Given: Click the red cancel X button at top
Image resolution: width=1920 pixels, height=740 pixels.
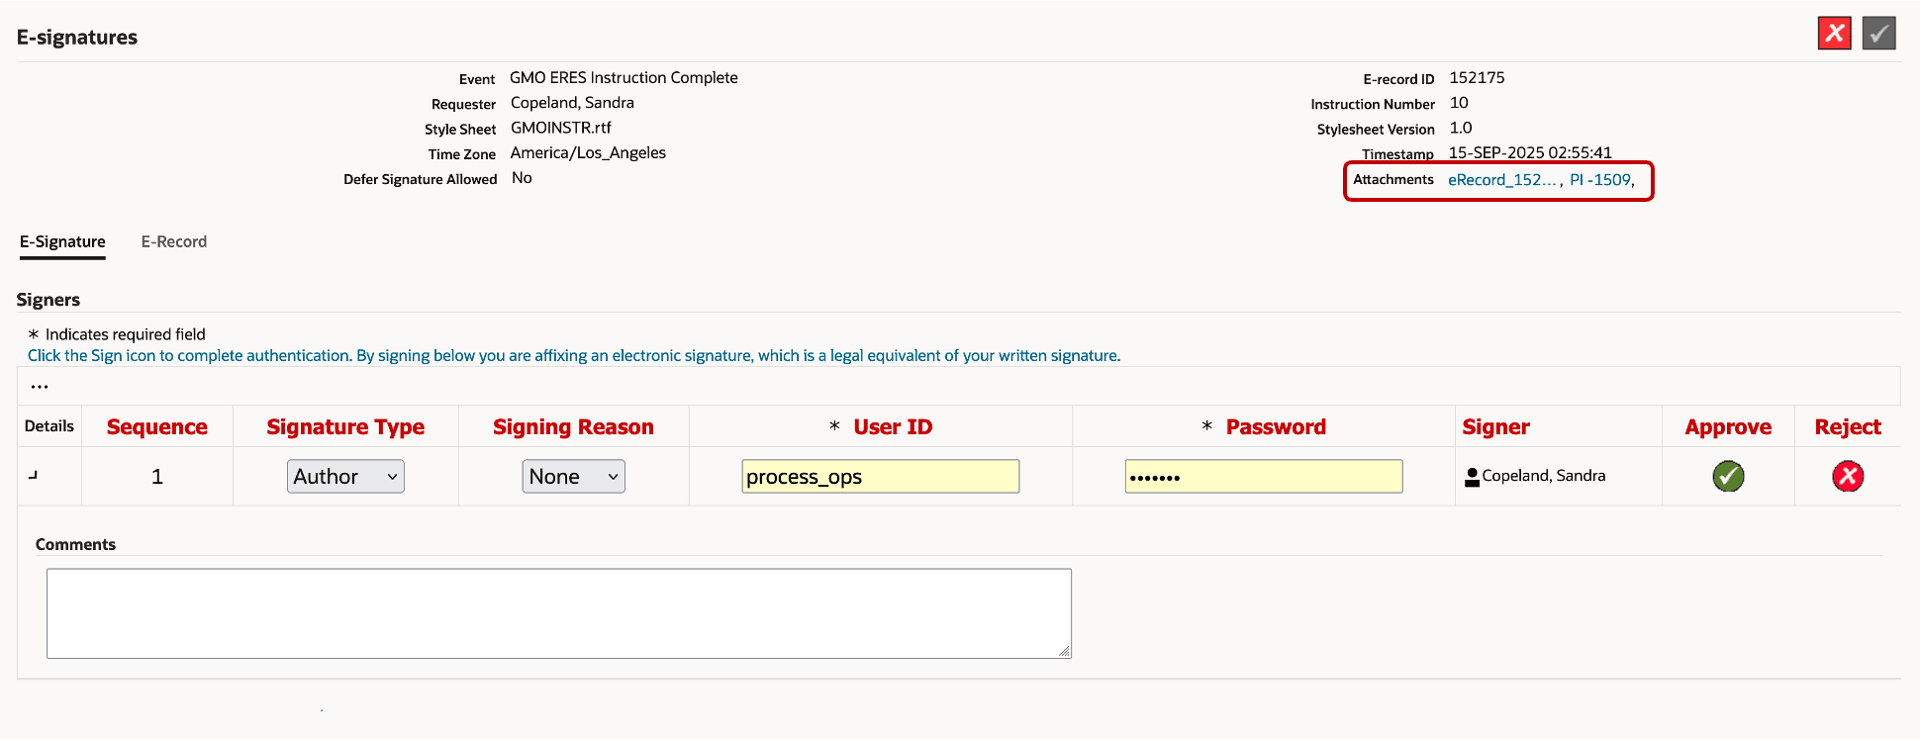Looking at the screenshot, I should click(1834, 34).
